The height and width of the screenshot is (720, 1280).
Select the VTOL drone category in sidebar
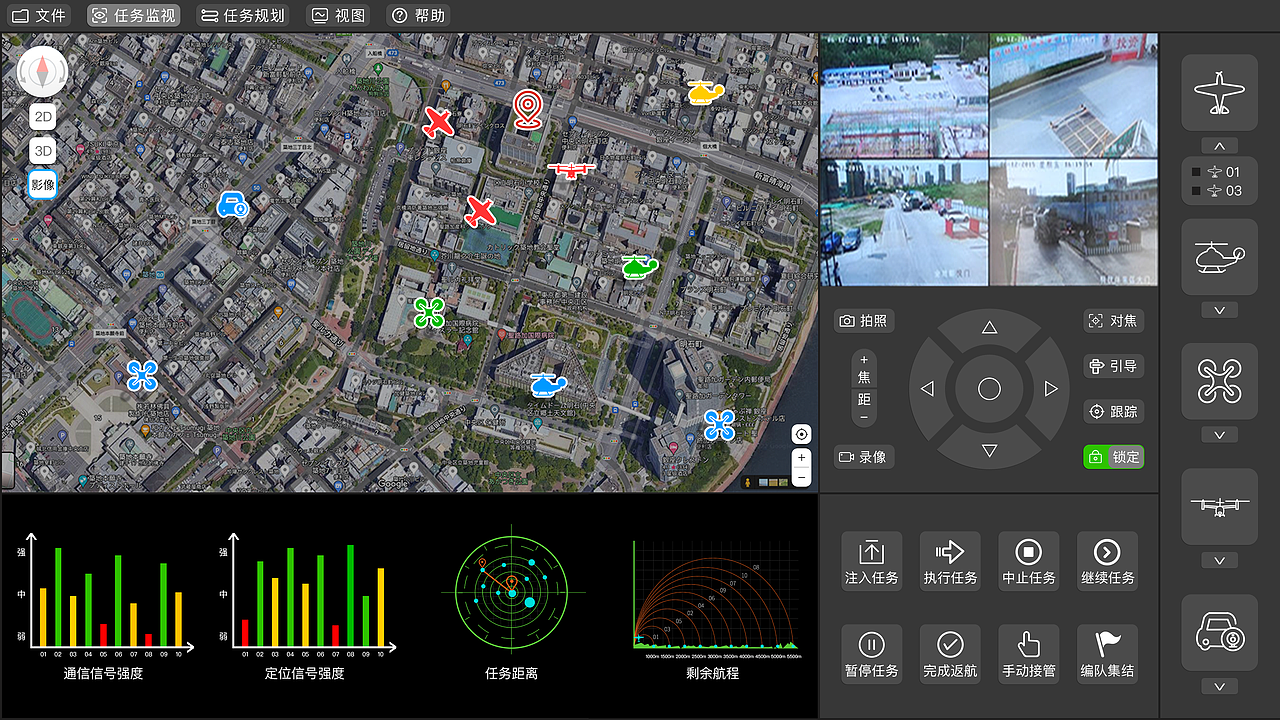tap(1219, 506)
